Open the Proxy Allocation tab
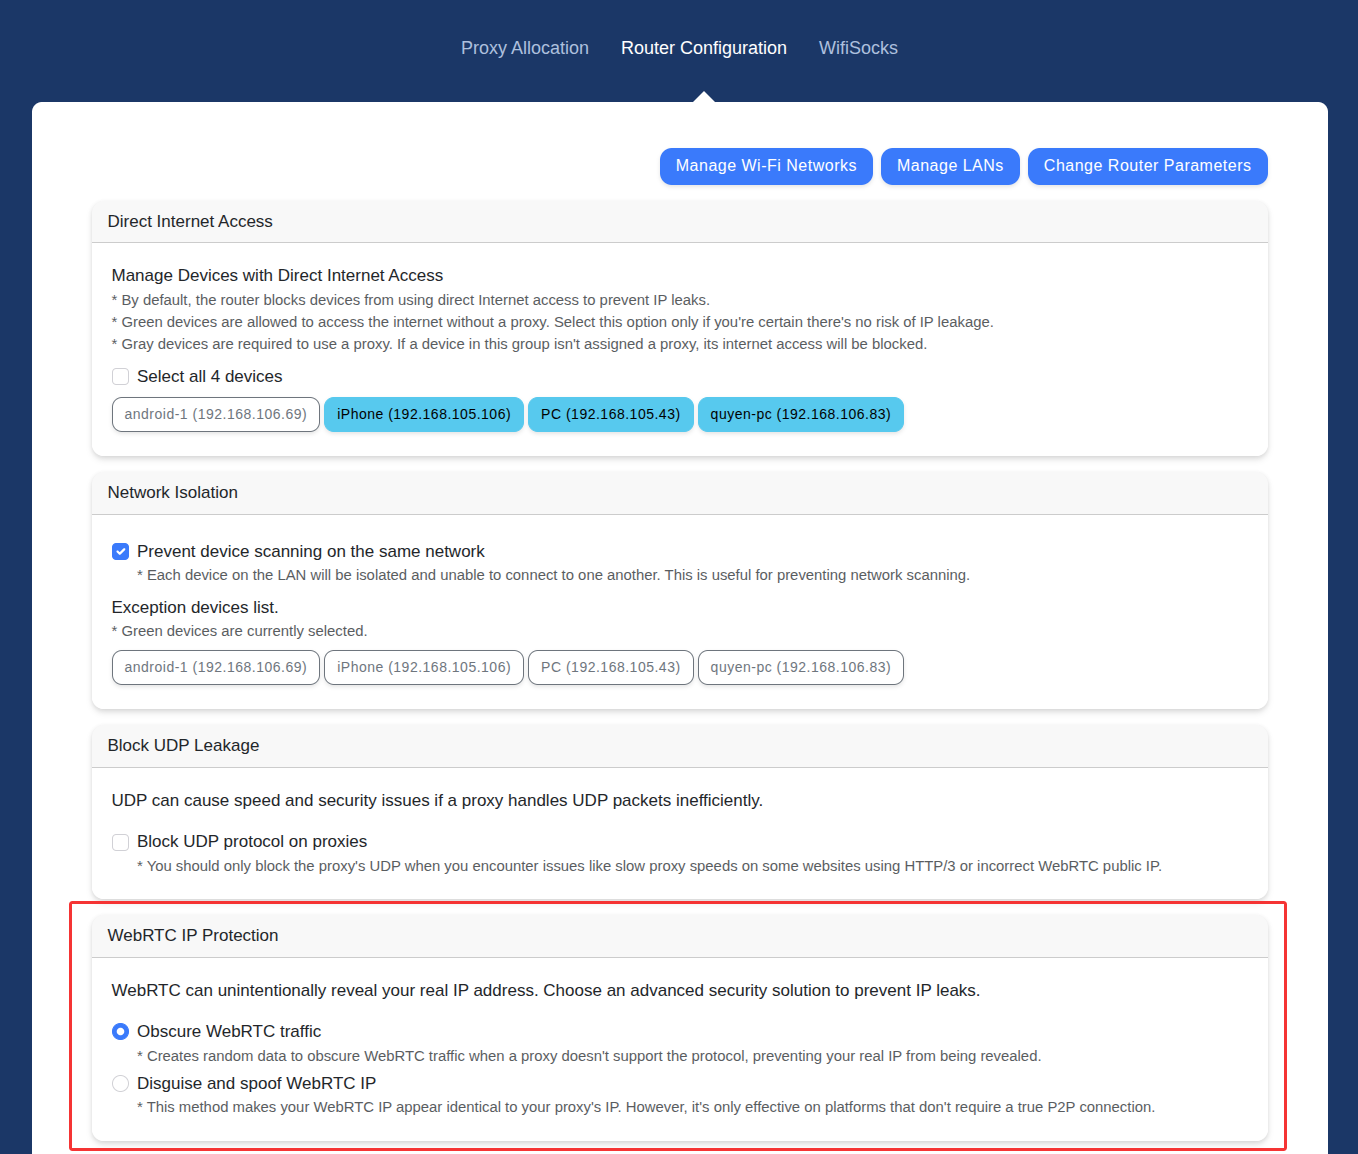1358x1154 pixels. [x=524, y=48]
